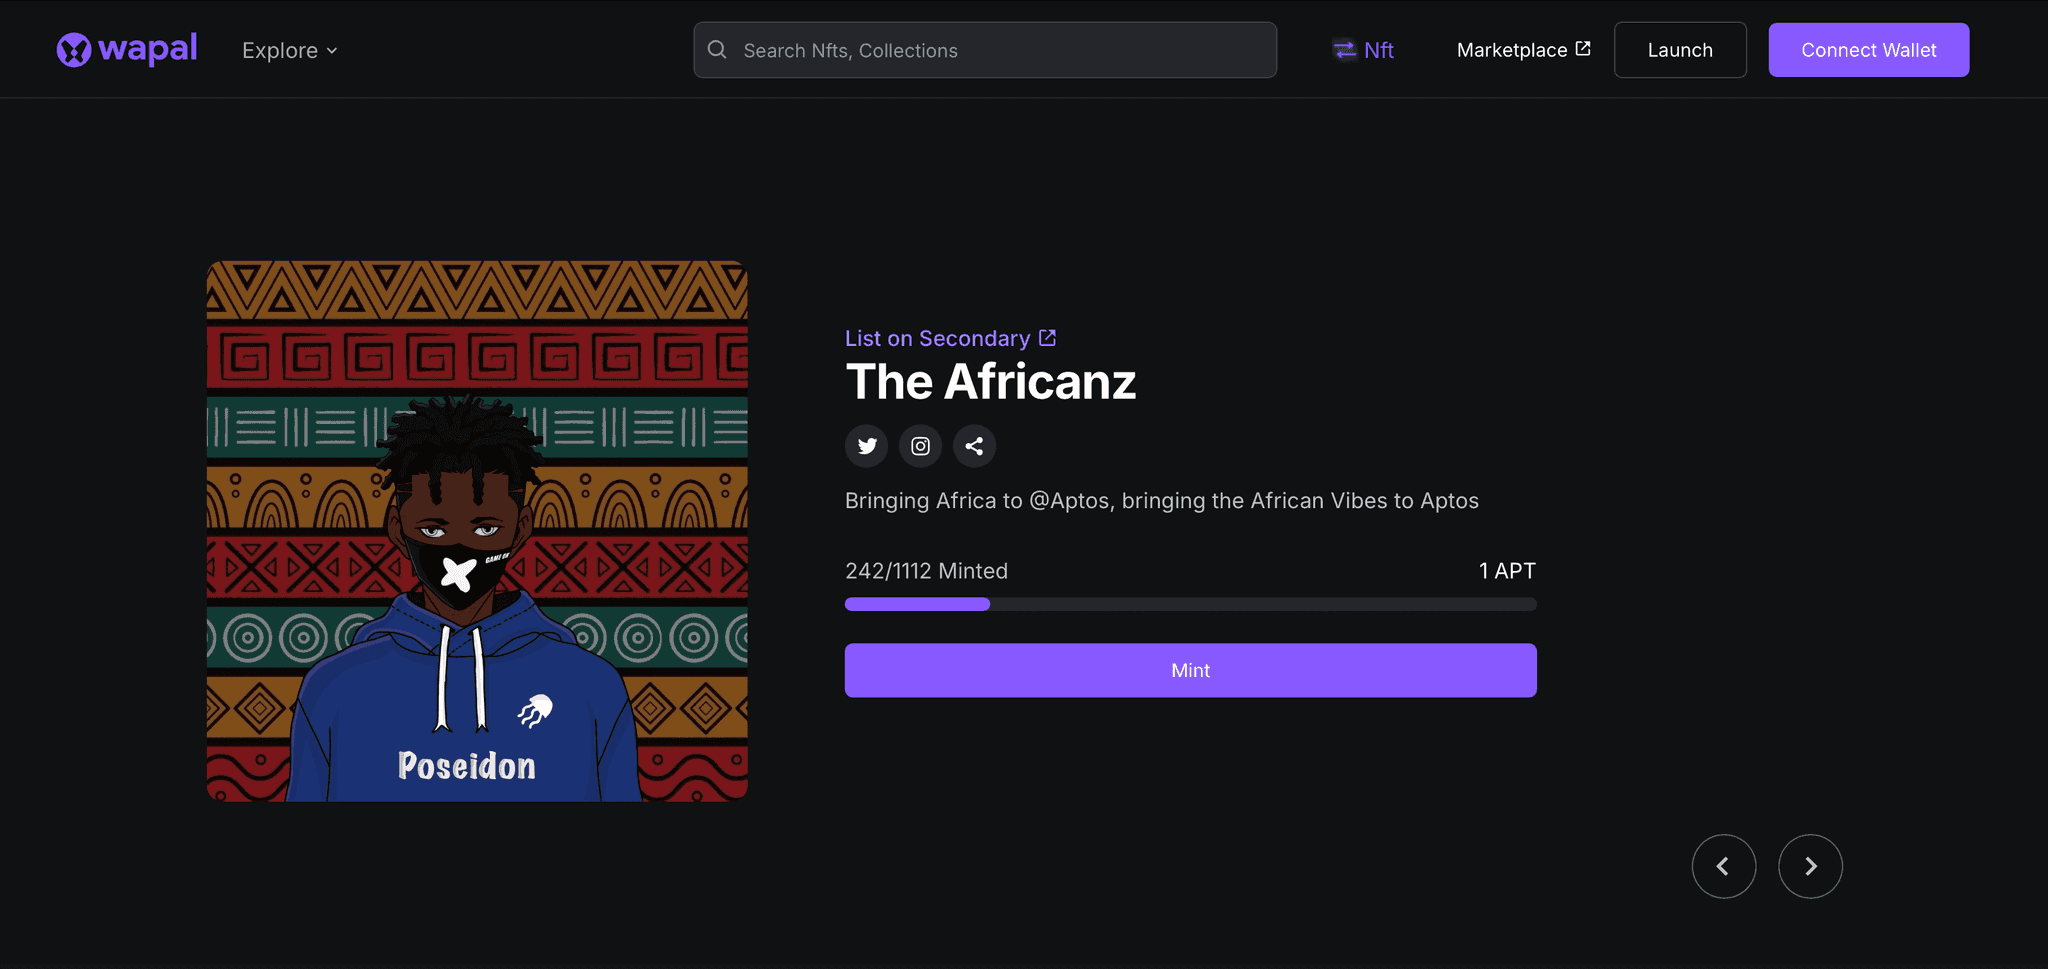The image size is (2048, 969).
Task: Click the Wapal butterfly logo icon
Action: (x=74, y=50)
